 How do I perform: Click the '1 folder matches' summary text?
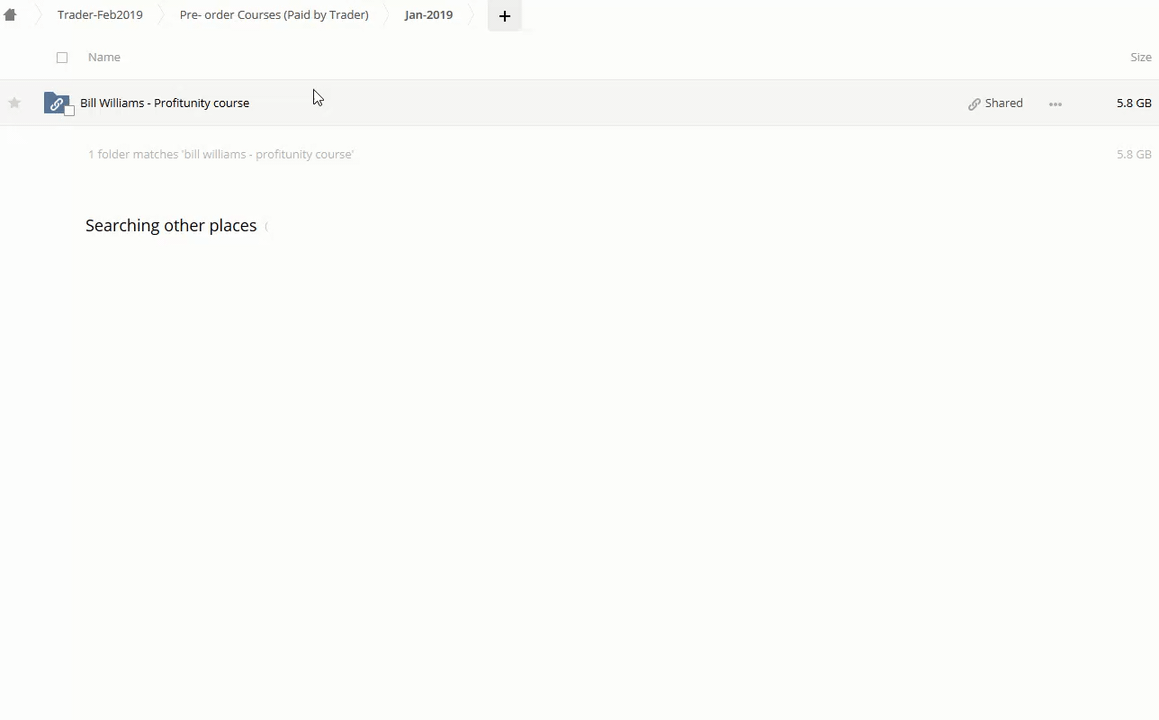(221, 154)
